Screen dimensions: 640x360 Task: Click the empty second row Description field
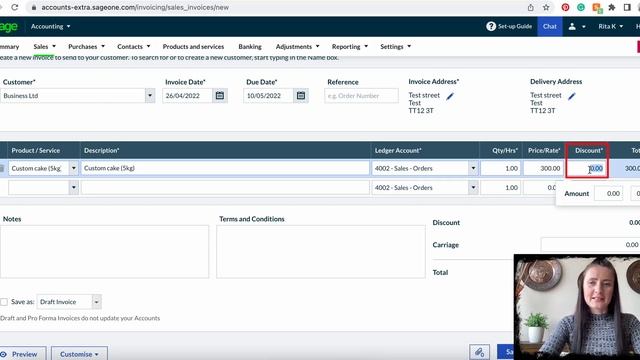click(225, 188)
